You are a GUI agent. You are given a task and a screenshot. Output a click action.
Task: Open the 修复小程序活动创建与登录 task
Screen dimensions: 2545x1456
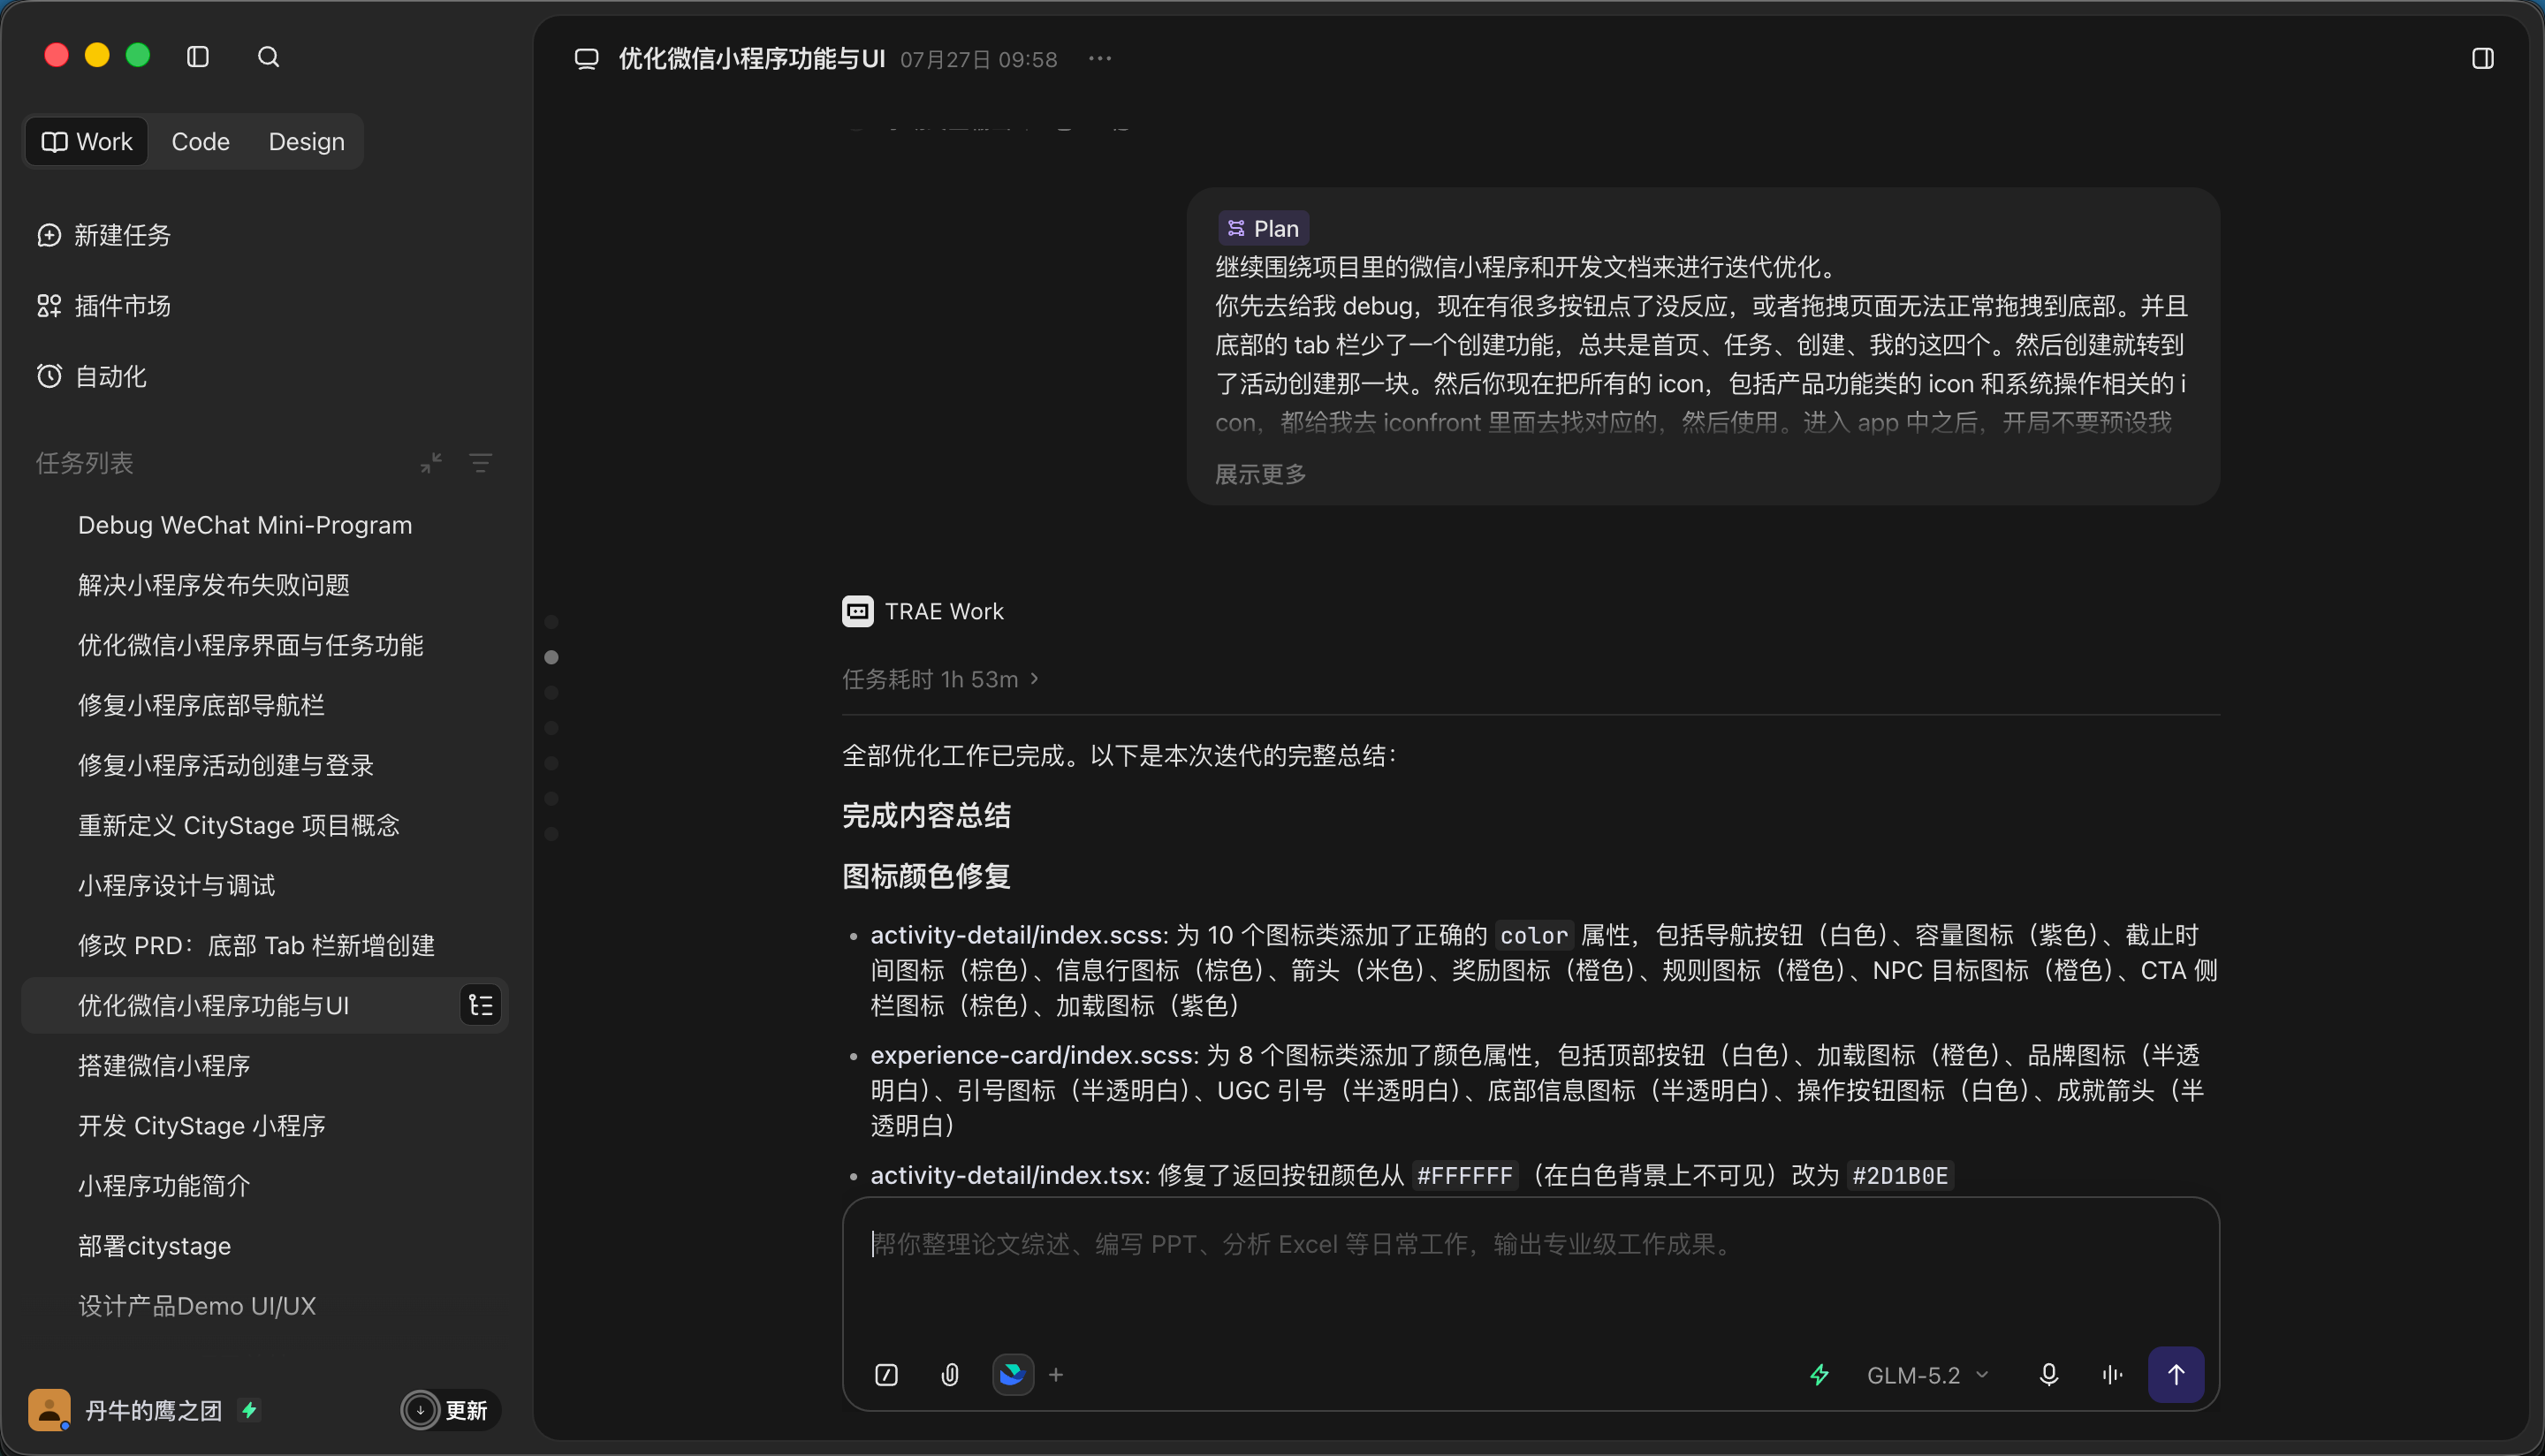265,765
